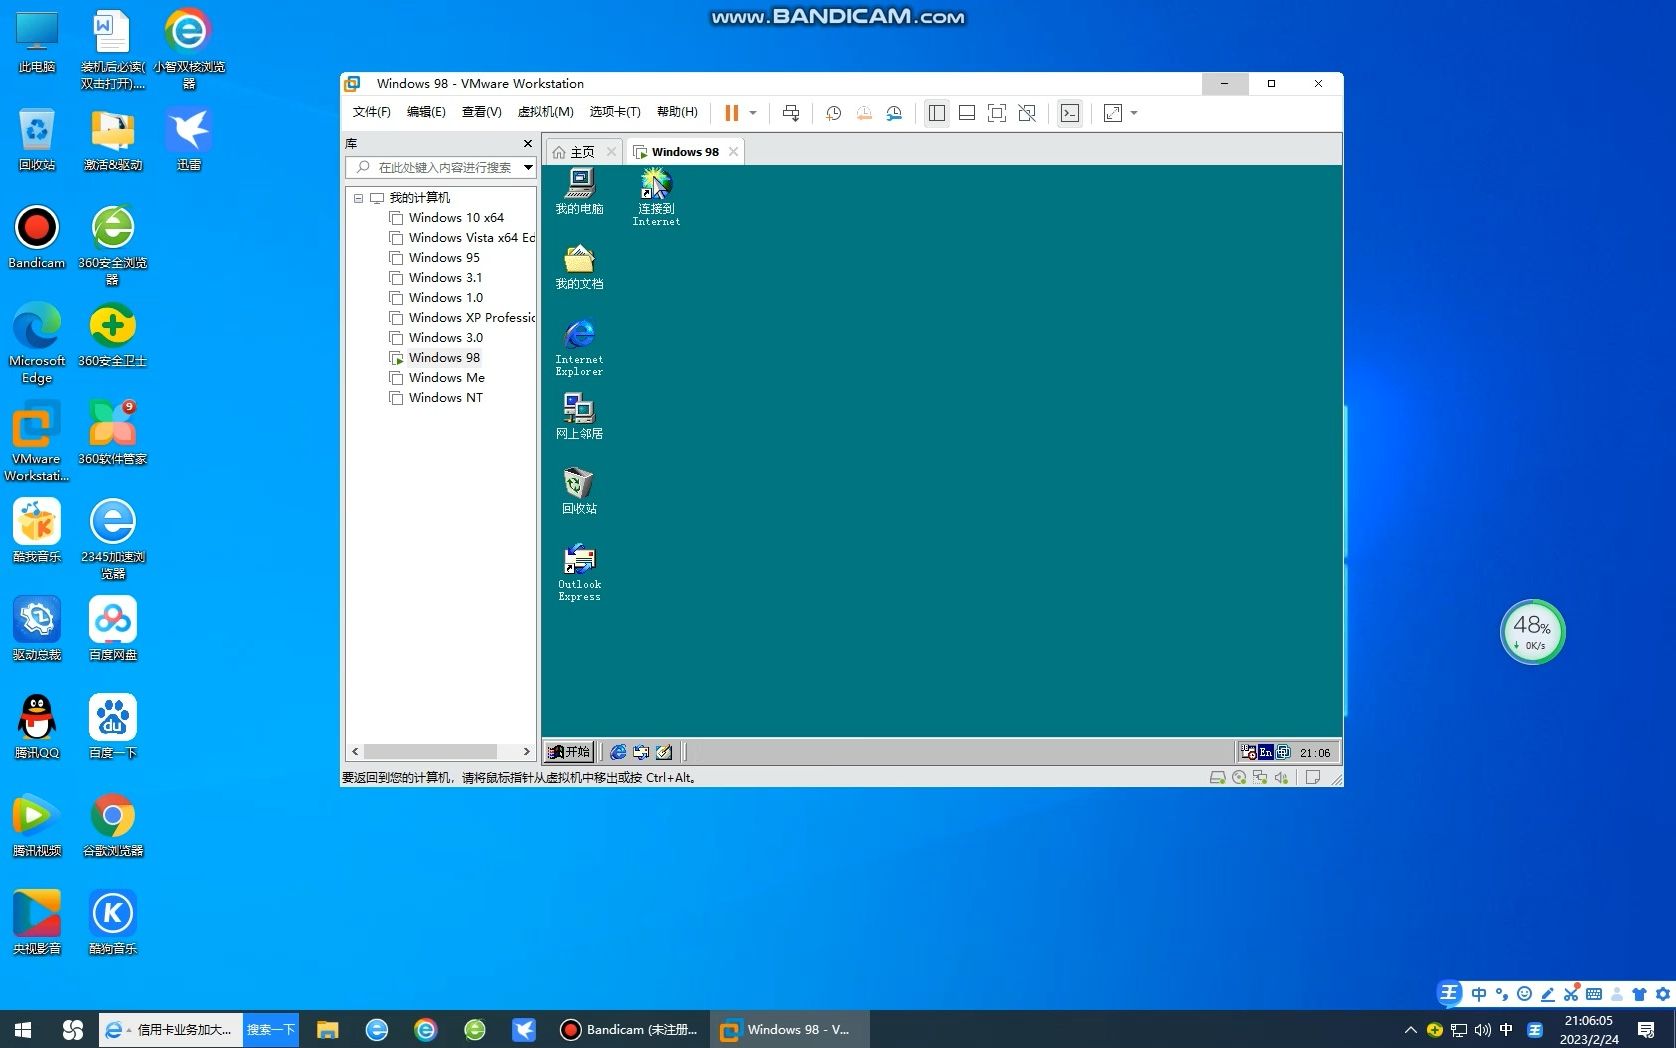
Task: Open the library search filter dropdown
Action: coord(529,167)
